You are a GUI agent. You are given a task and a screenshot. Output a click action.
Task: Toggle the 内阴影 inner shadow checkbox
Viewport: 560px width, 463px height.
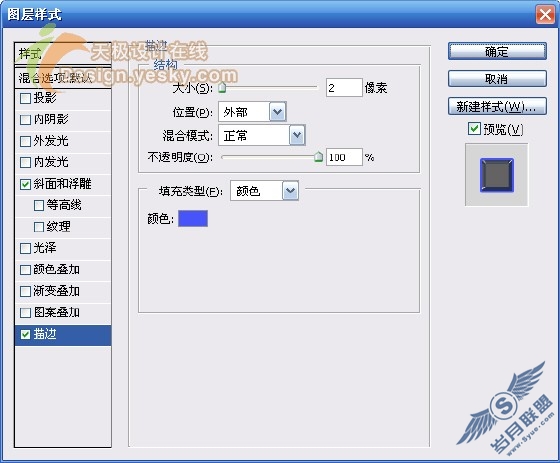point(25,120)
